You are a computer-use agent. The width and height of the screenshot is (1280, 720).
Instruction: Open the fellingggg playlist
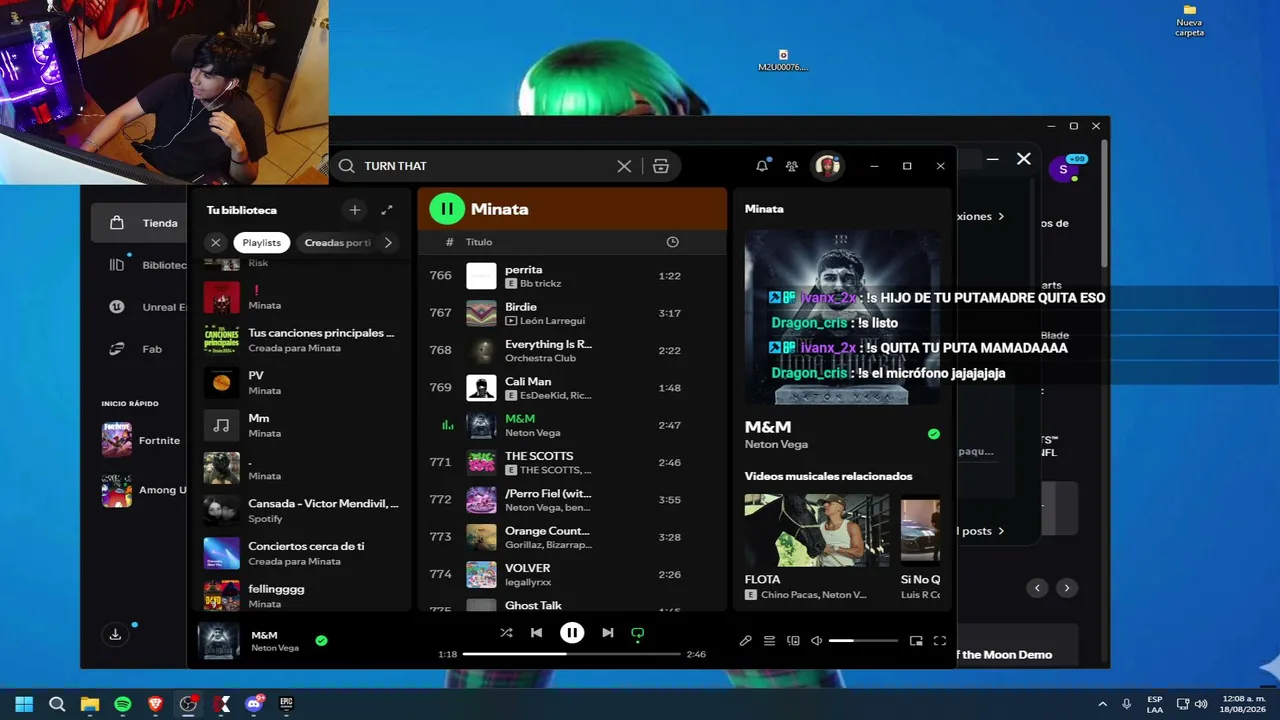tap(303, 596)
